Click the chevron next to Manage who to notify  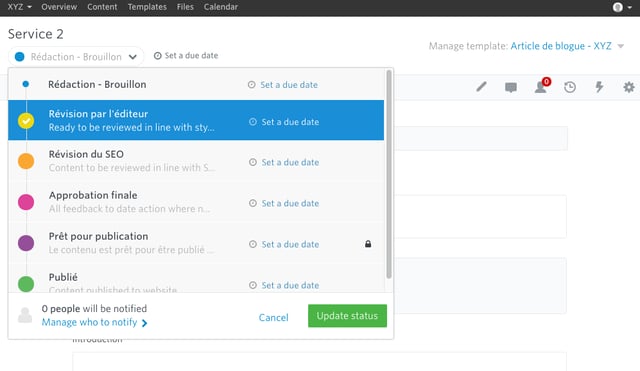coord(144,323)
